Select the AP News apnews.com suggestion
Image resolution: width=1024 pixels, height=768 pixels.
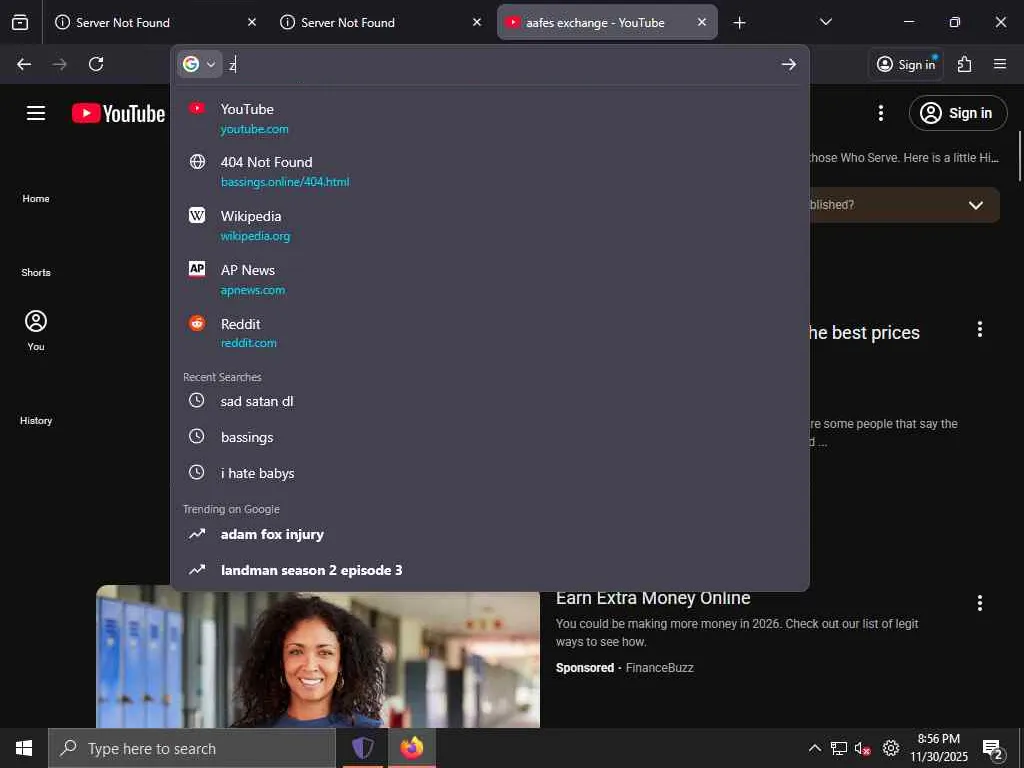tap(490, 280)
